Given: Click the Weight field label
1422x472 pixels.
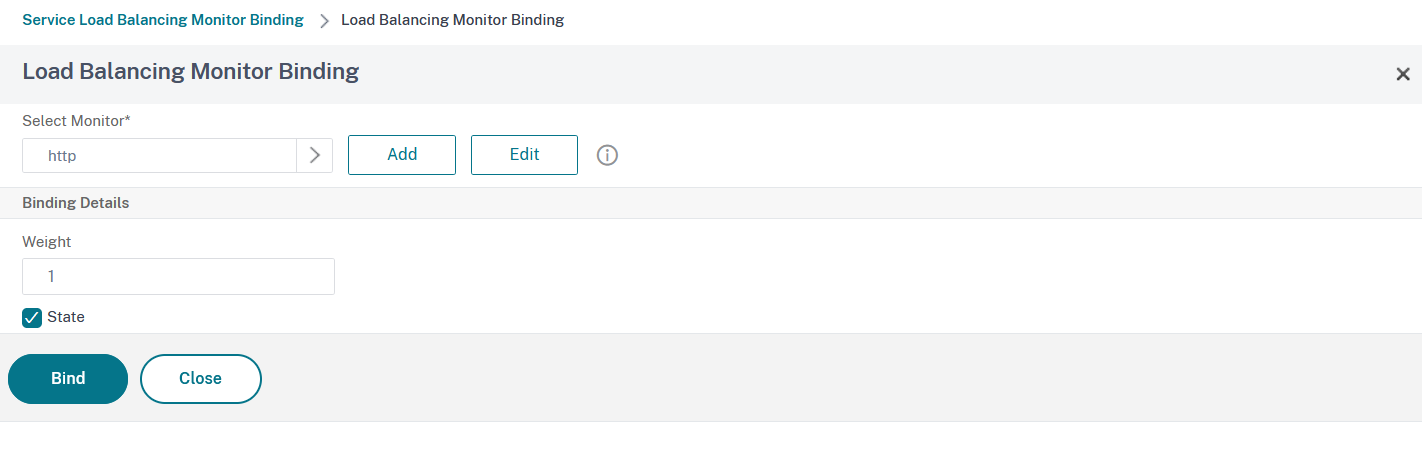Looking at the screenshot, I should click(47, 242).
